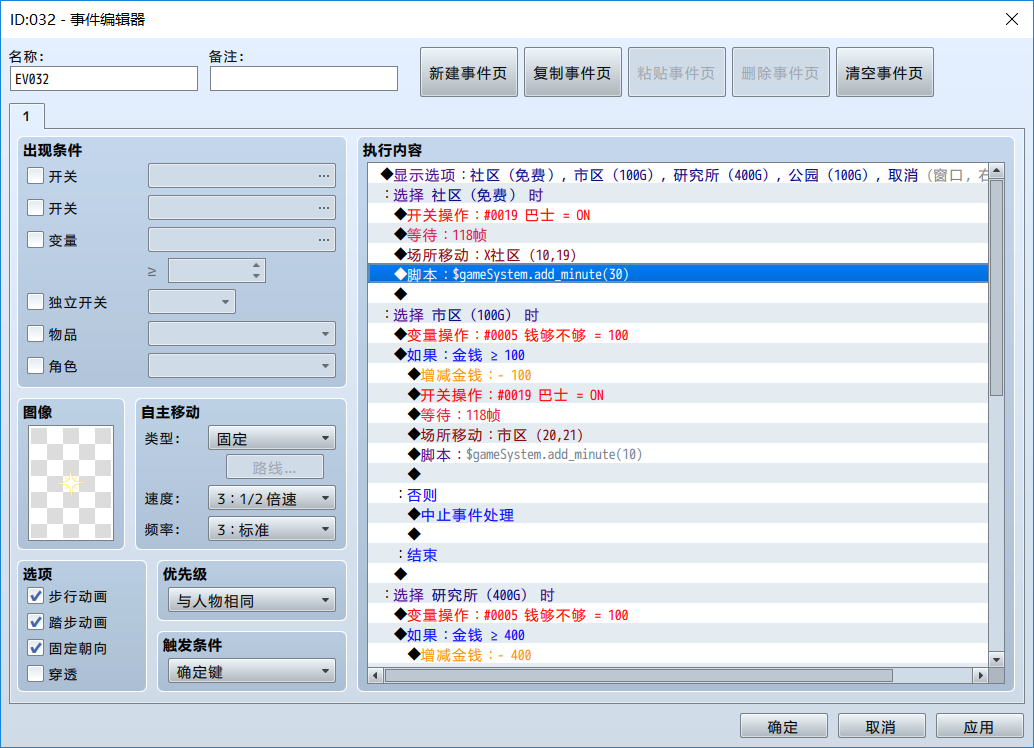
Task: Select the 增减金钱：- 100 command
Action: (678, 375)
